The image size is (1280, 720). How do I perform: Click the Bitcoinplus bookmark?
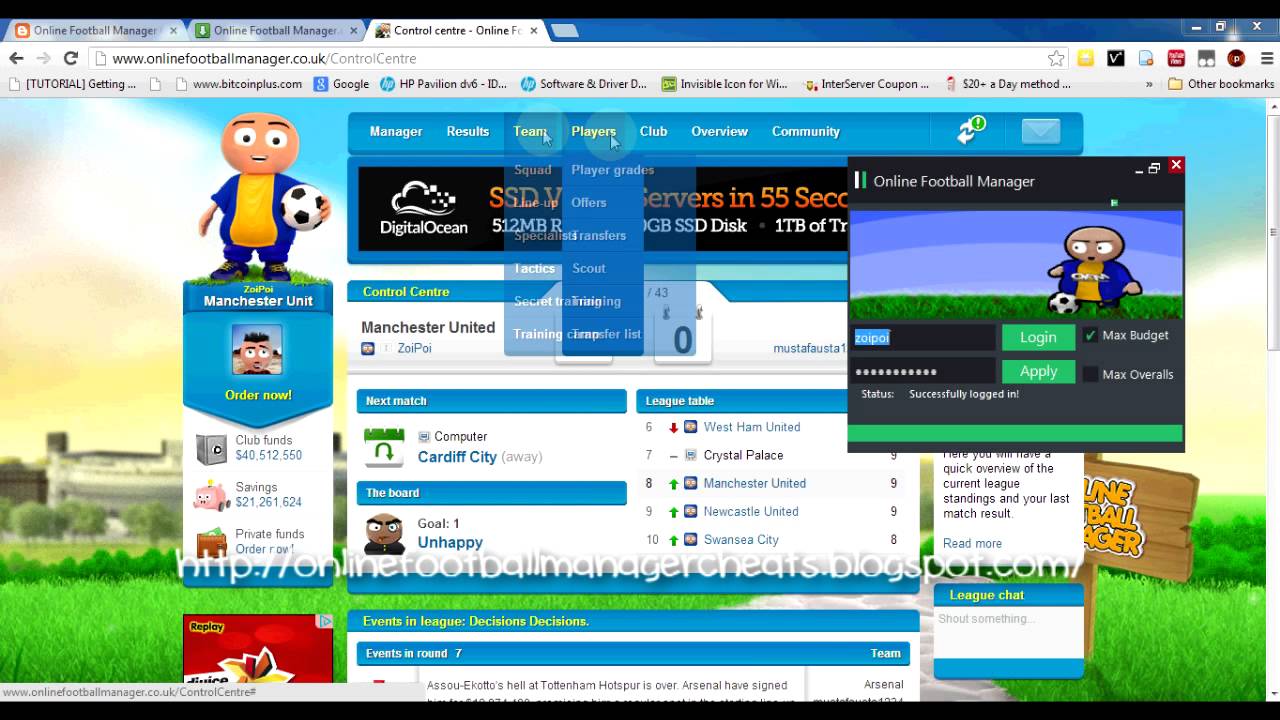coord(237,84)
